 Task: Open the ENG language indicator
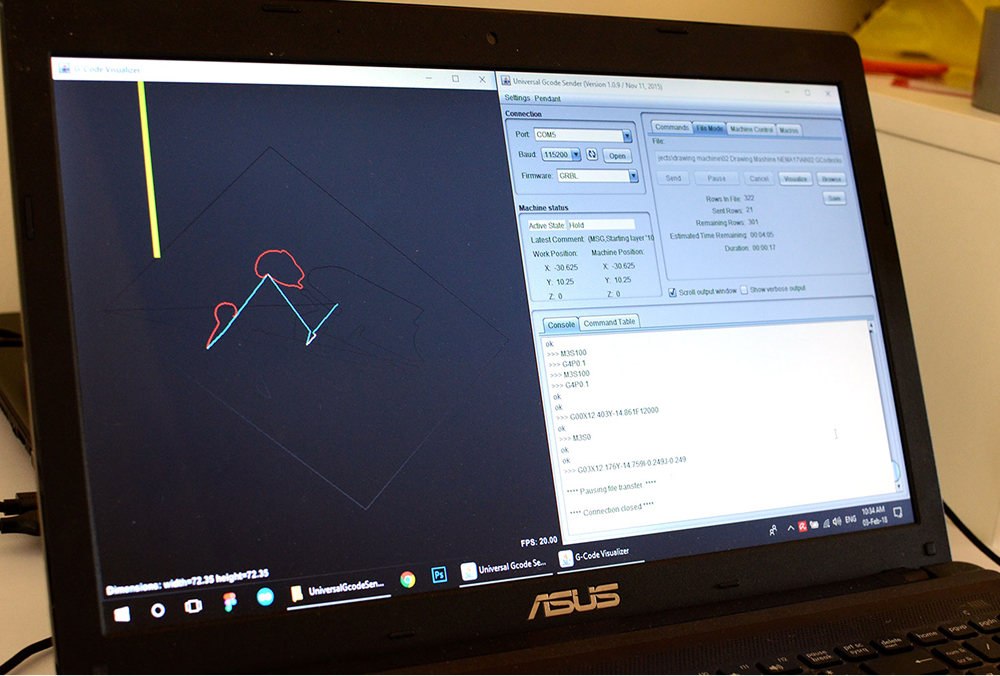(x=851, y=520)
